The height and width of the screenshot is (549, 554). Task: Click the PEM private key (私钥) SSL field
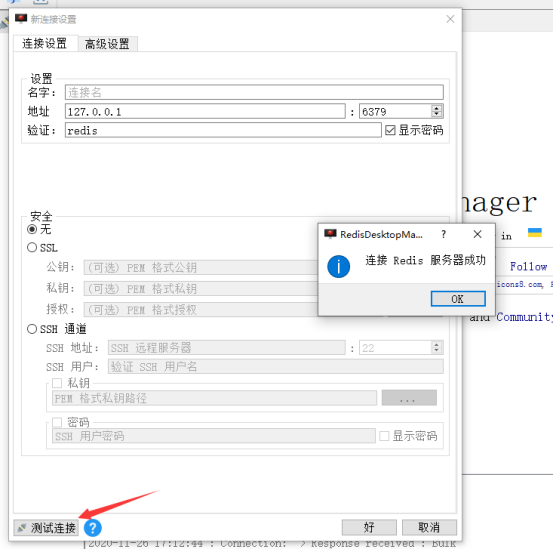[x=201, y=289]
